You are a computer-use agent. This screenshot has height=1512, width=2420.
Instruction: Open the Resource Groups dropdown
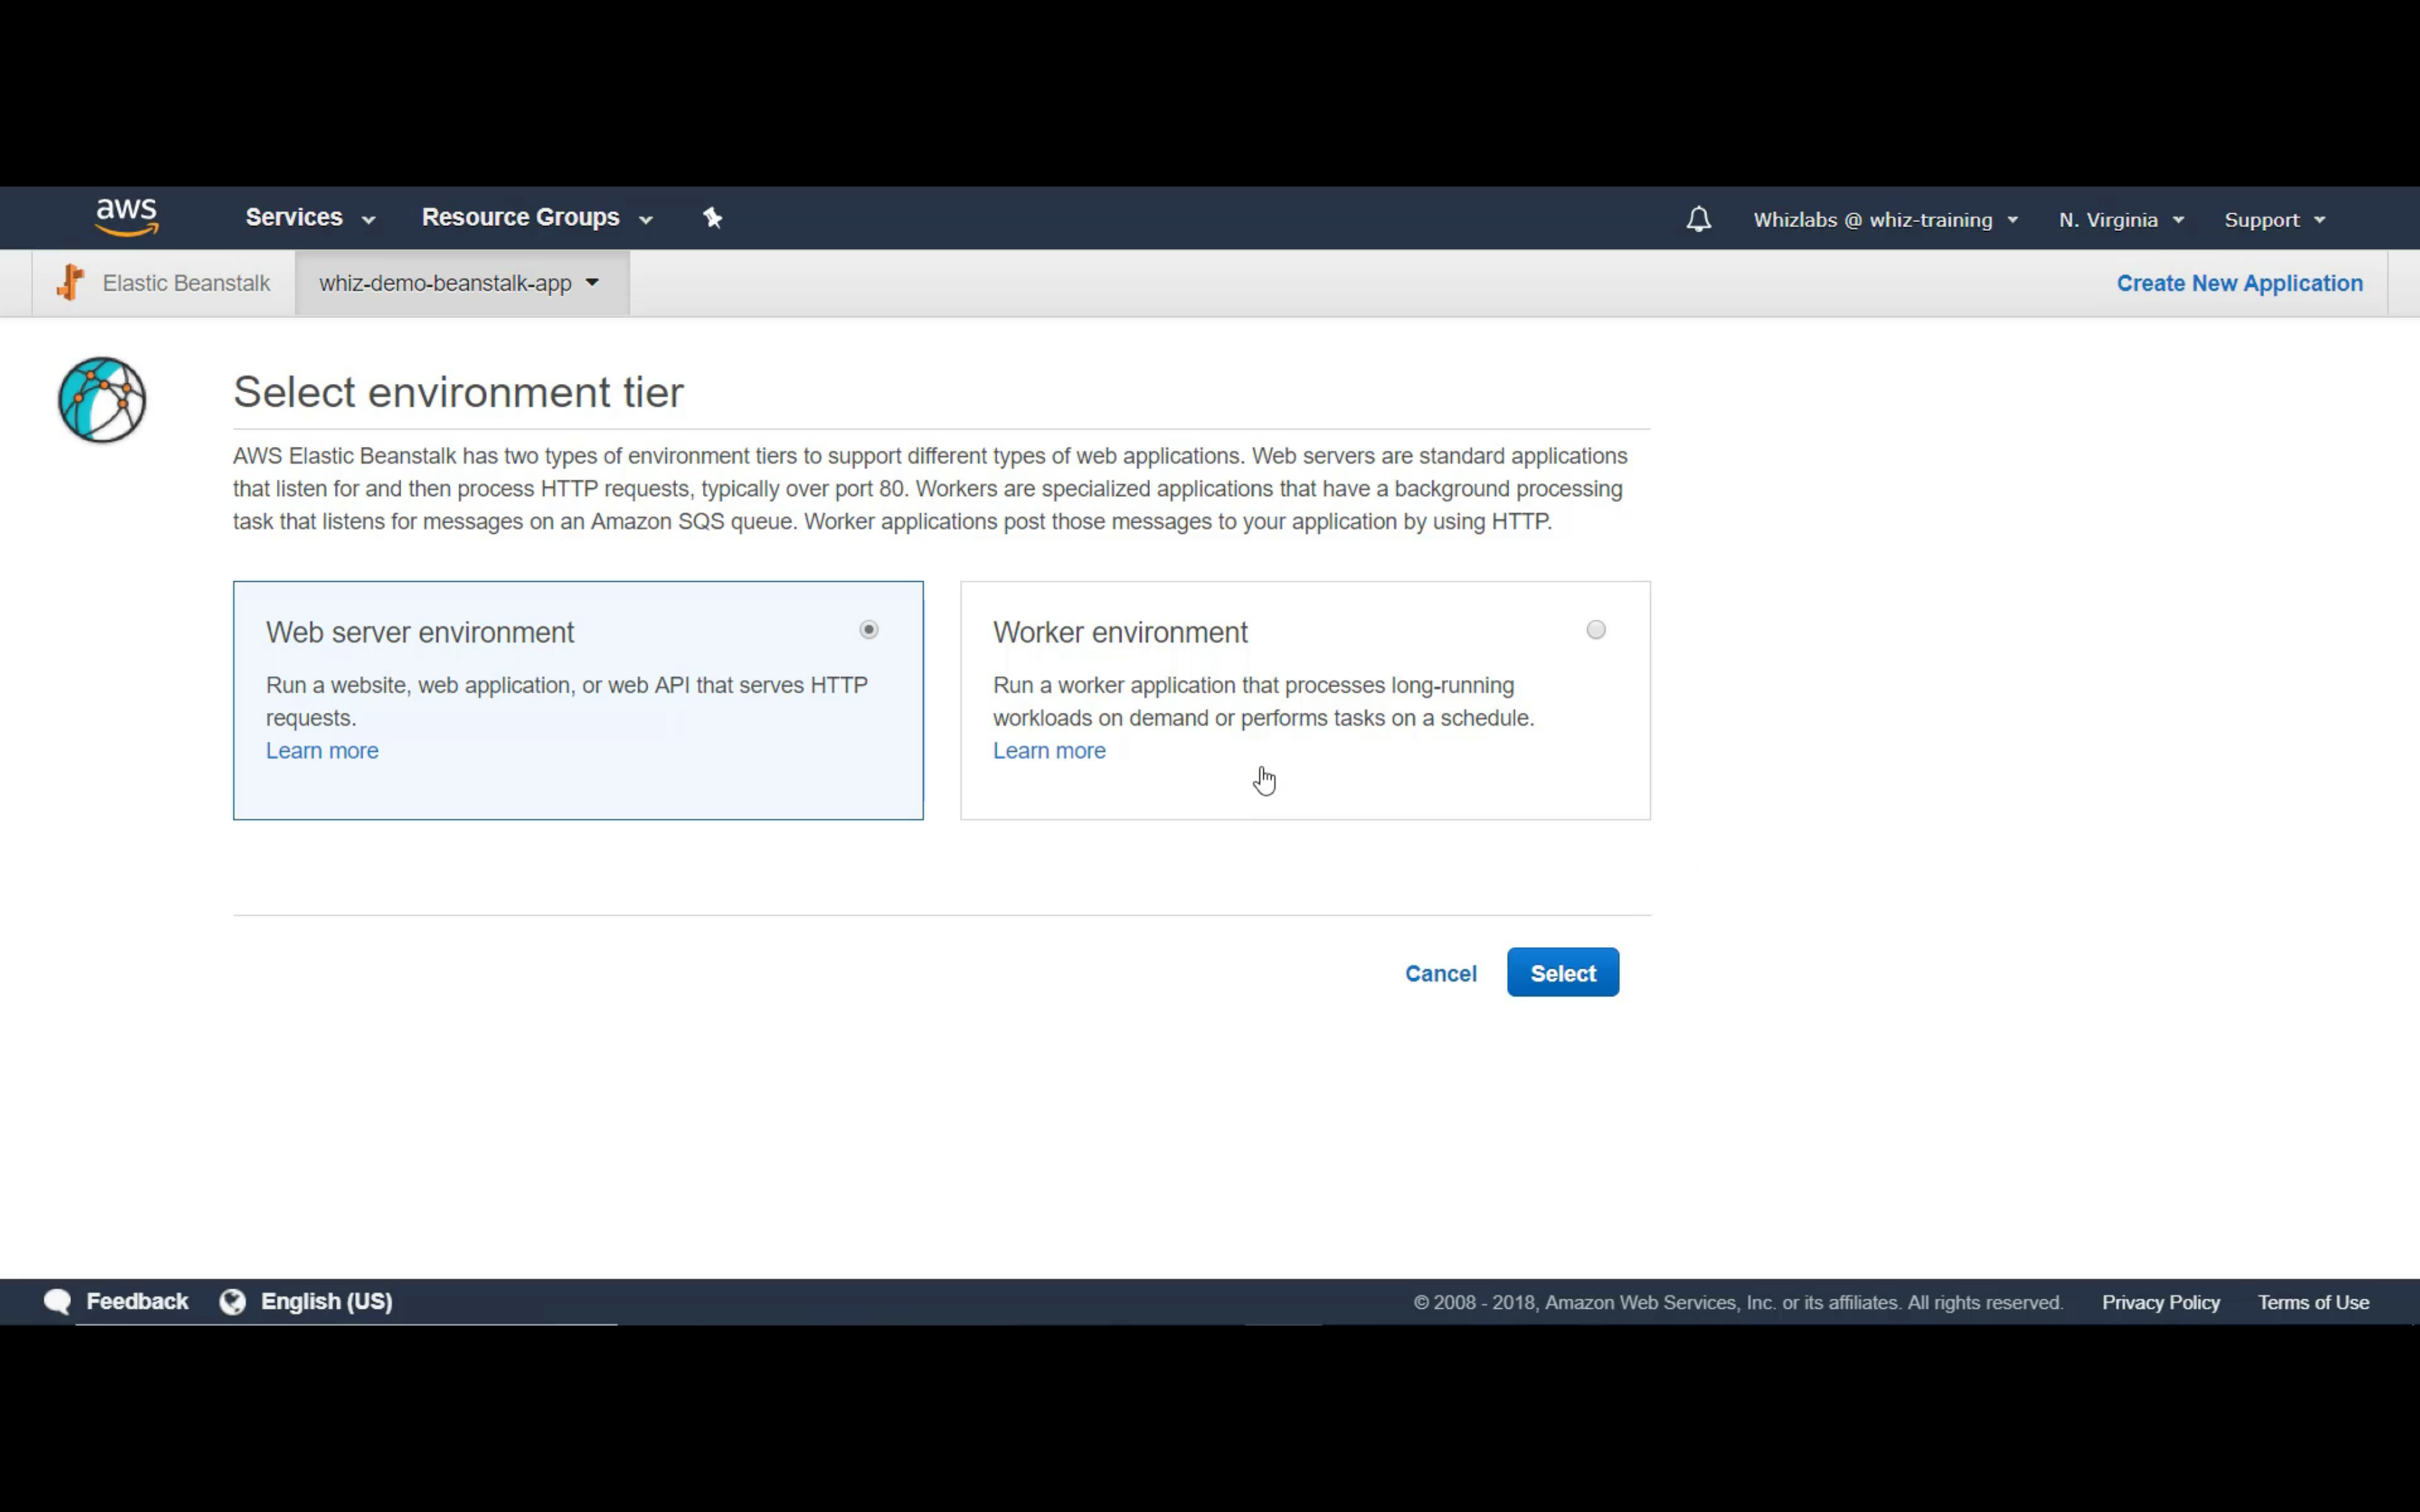(536, 218)
